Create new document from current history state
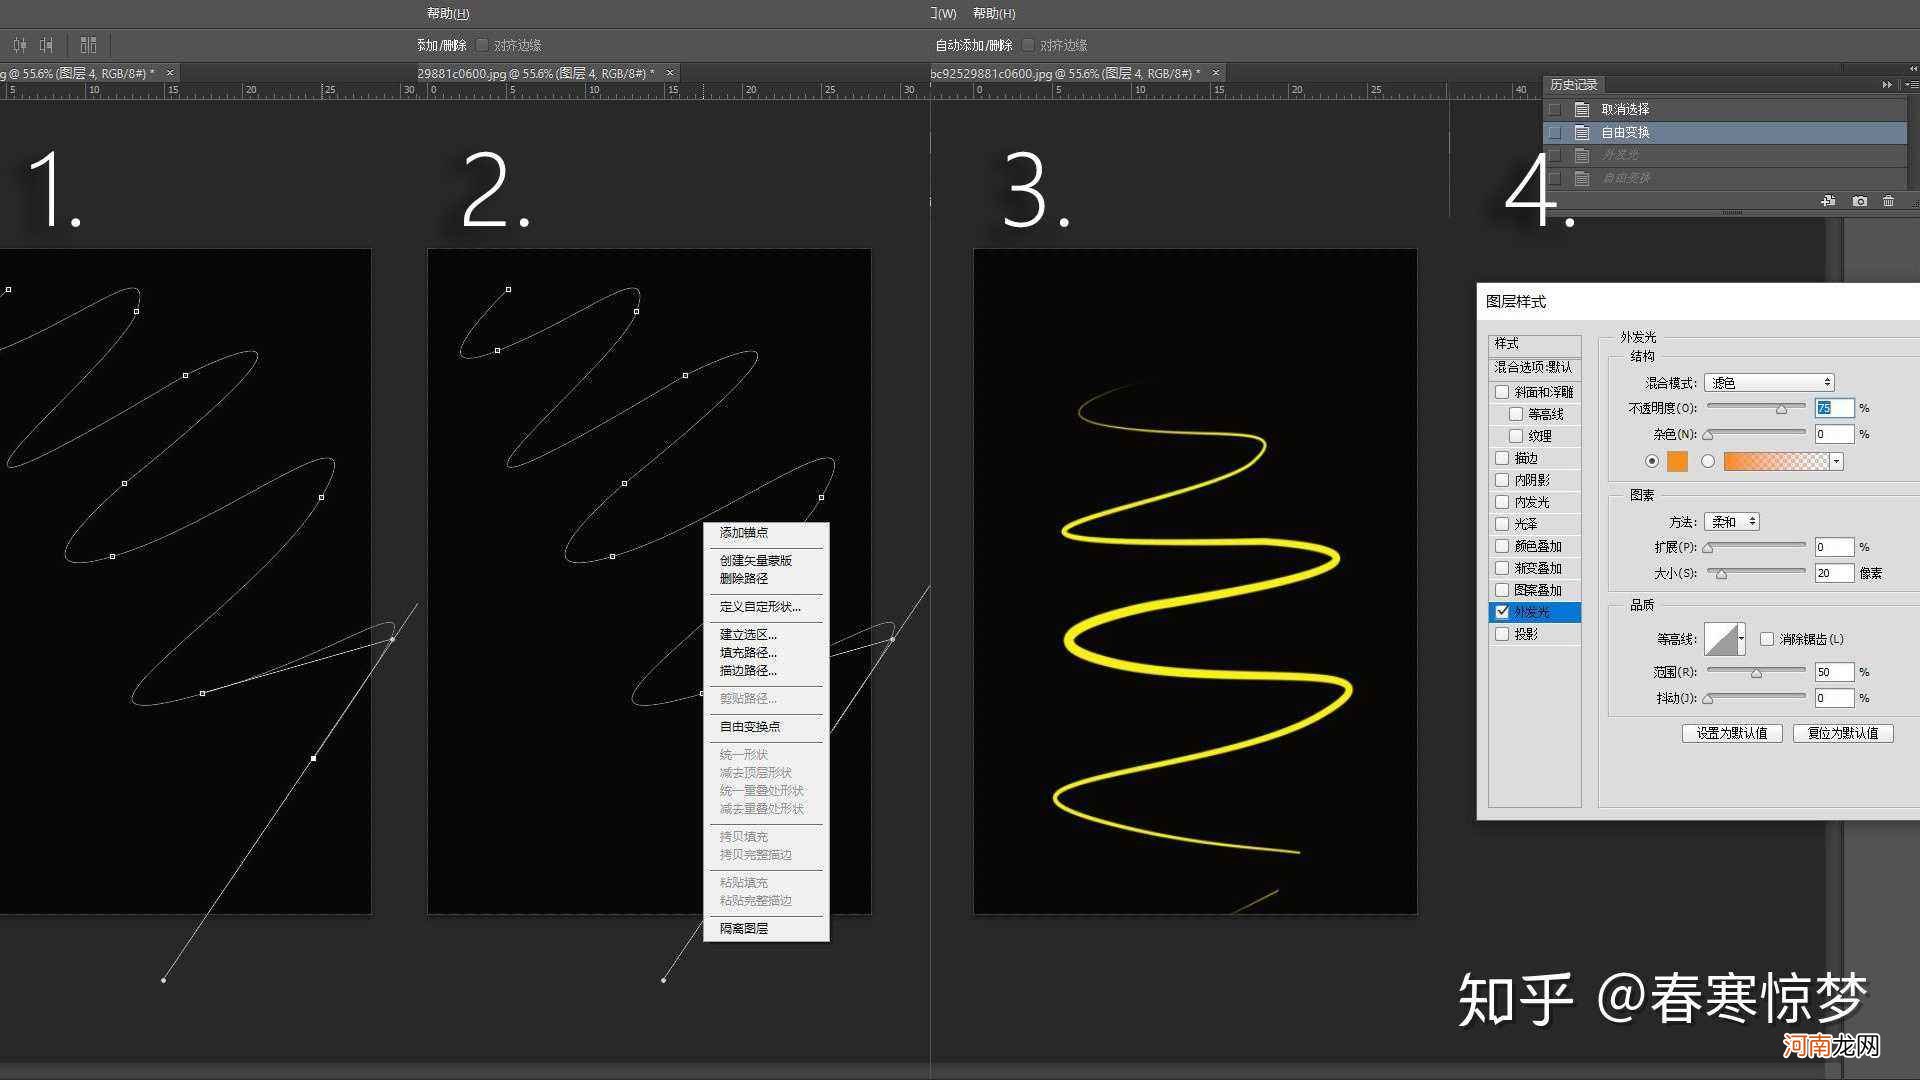 click(x=1828, y=201)
